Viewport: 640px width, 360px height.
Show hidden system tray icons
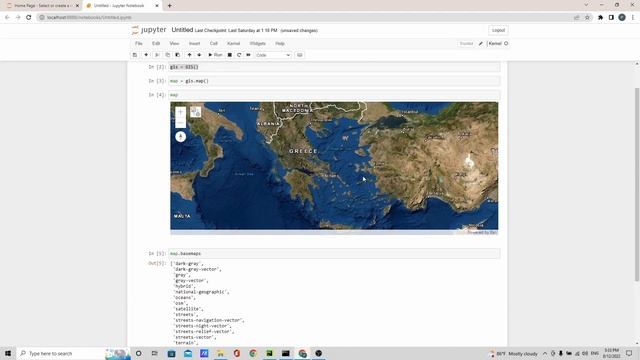pos(545,353)
